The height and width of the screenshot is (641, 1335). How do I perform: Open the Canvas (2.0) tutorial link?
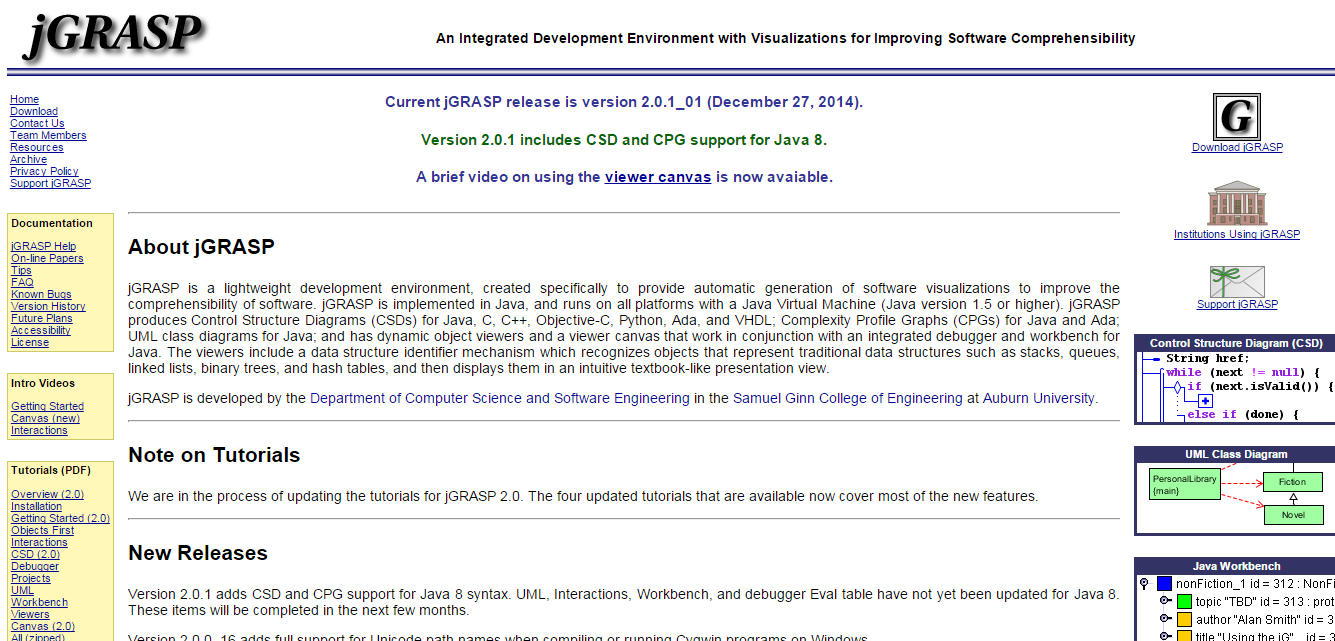pos(43,627)
